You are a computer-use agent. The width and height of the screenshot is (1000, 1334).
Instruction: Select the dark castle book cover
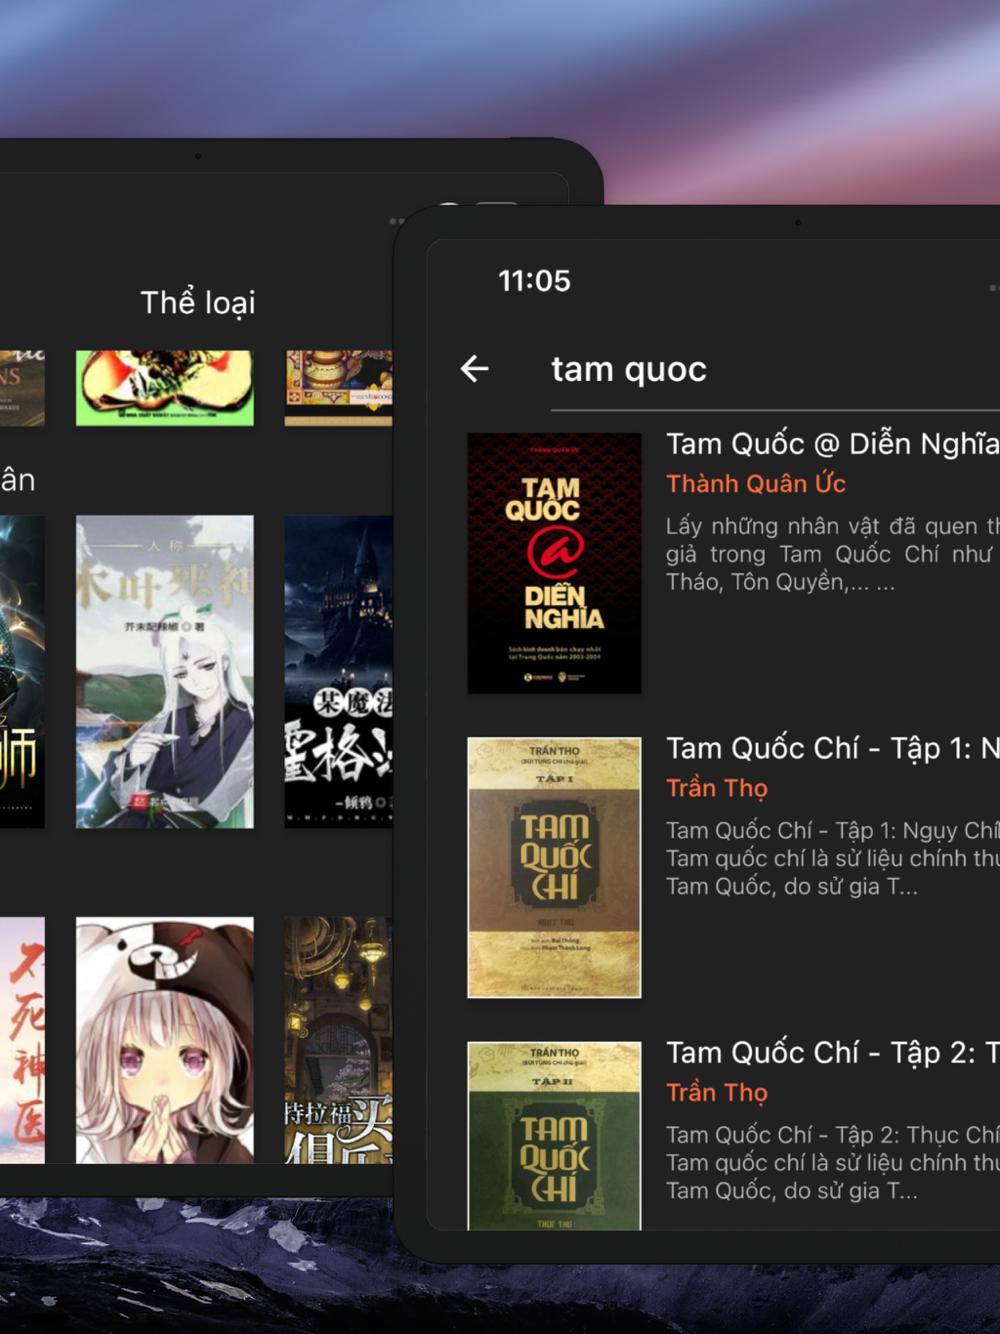pyautogui.click(x=338, y=671)
